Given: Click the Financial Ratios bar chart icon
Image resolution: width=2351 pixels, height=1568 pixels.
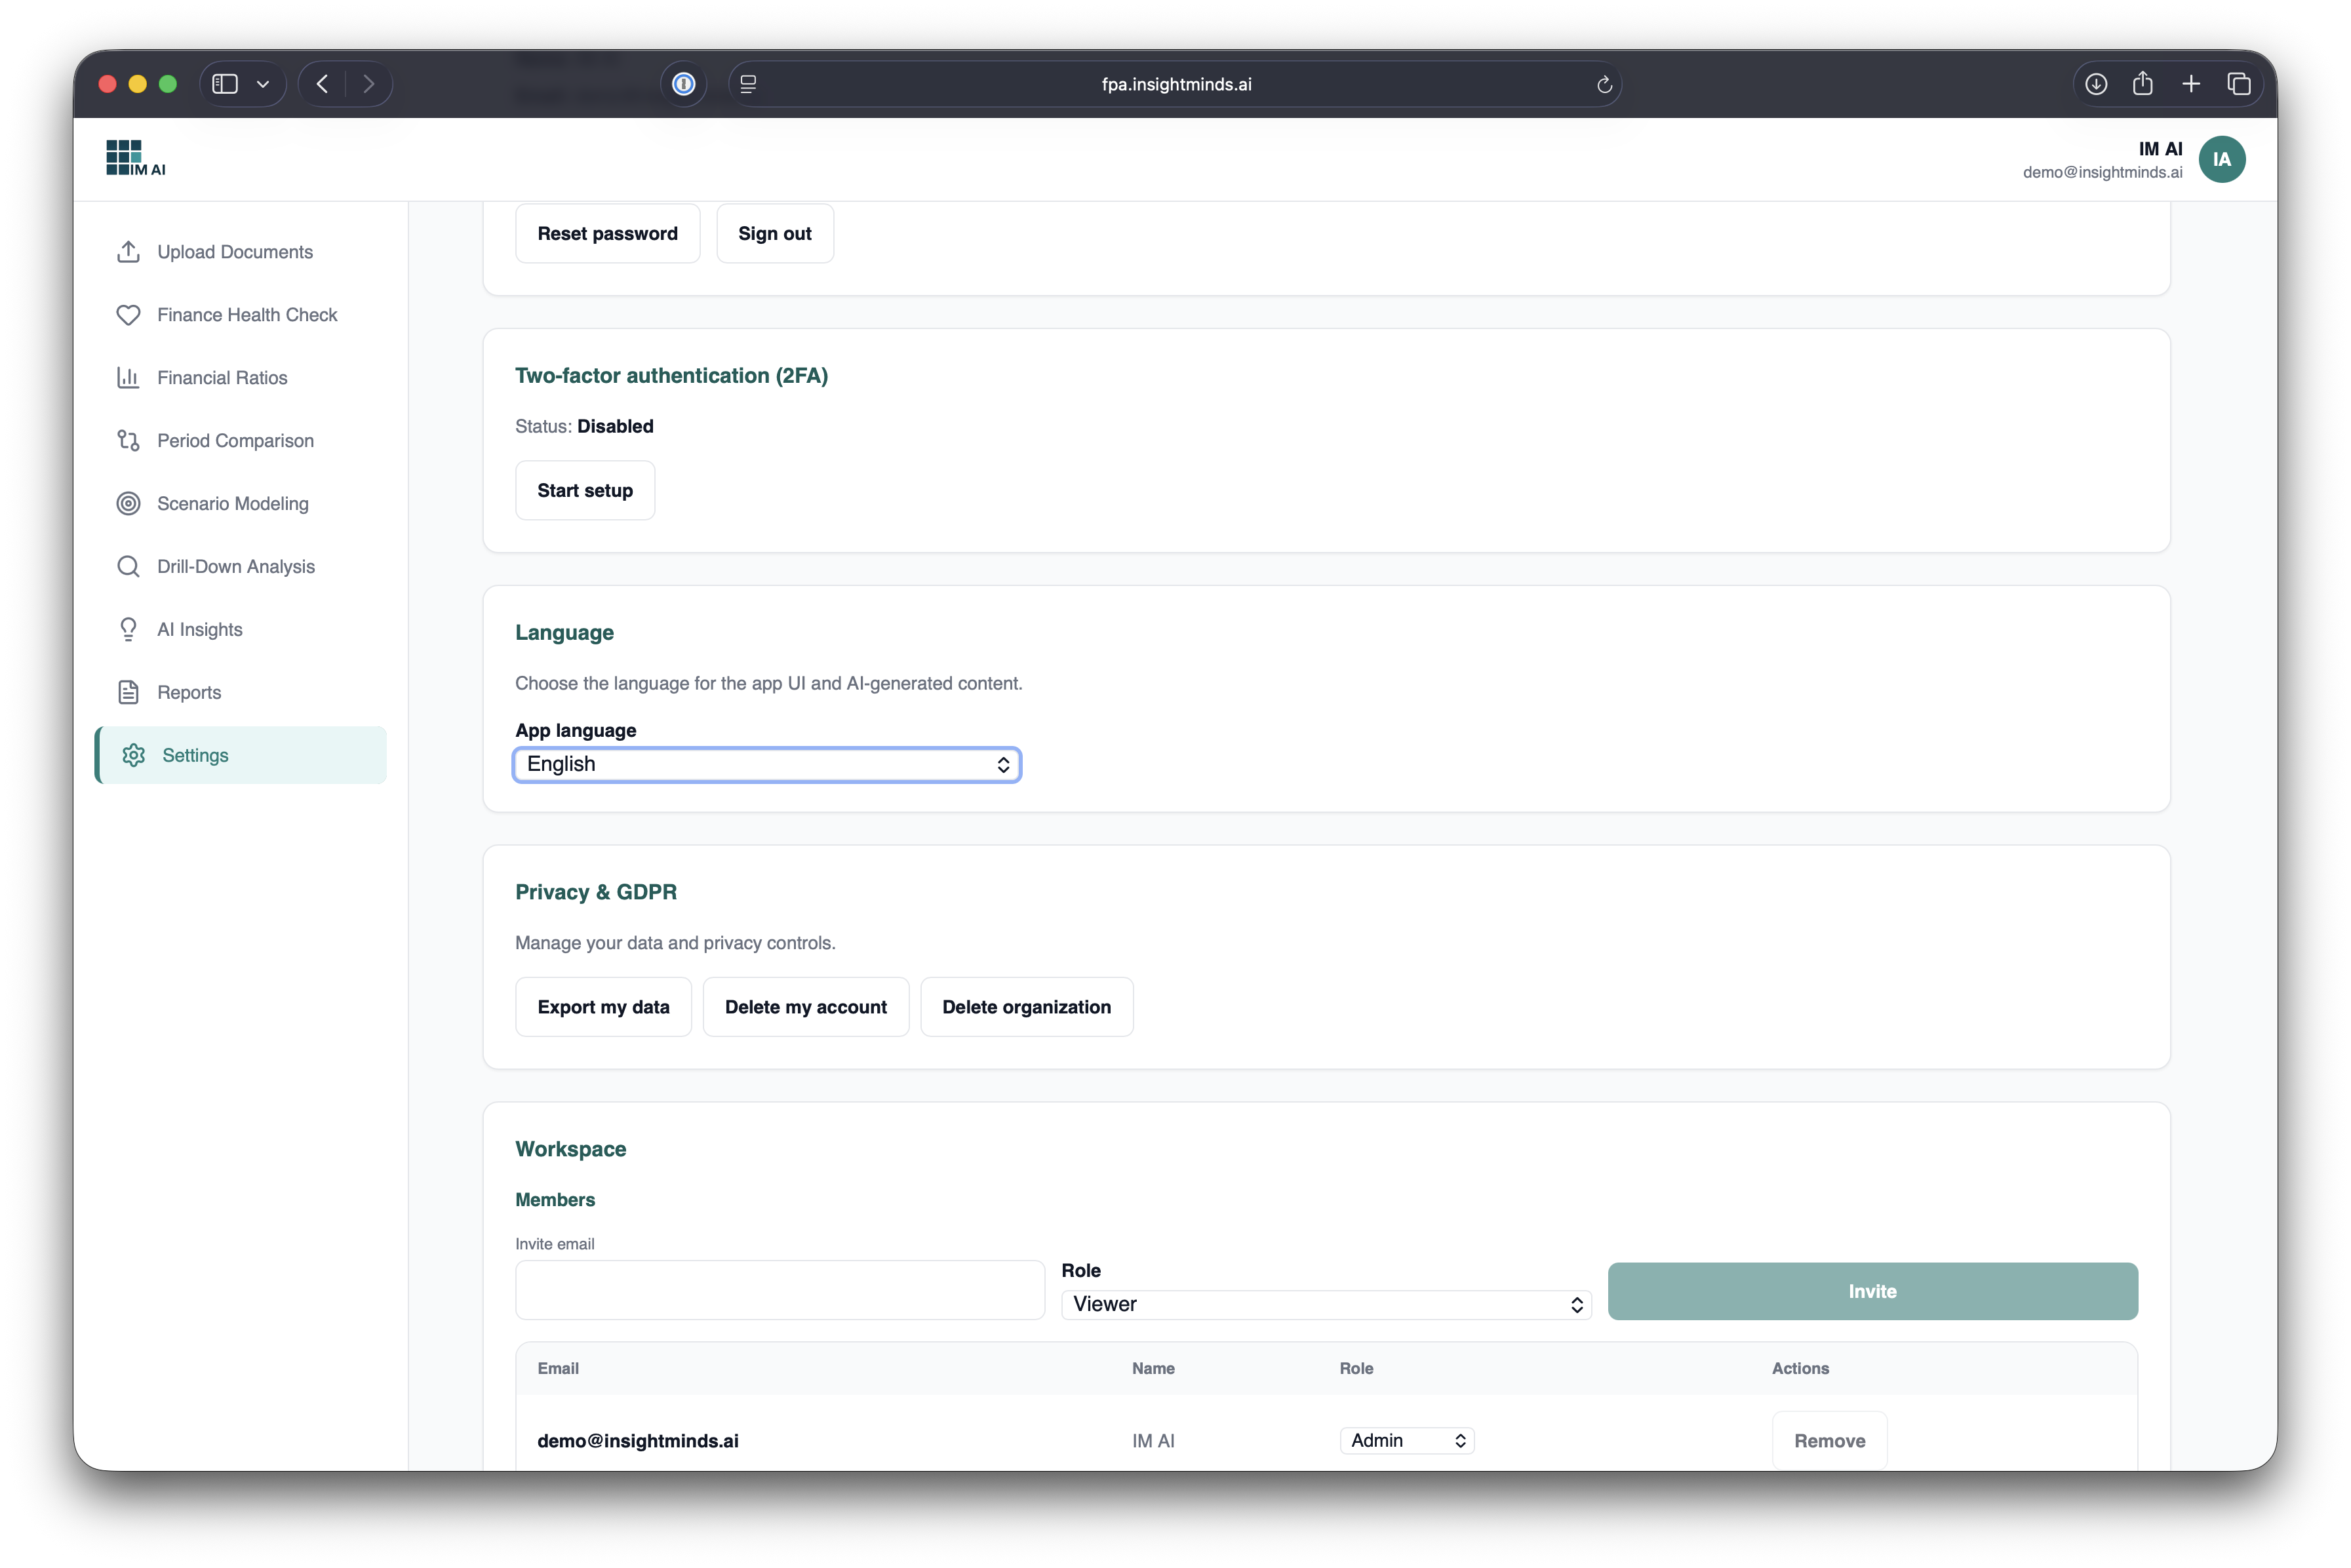Looking at the screenshot, I should coord(128,378).
